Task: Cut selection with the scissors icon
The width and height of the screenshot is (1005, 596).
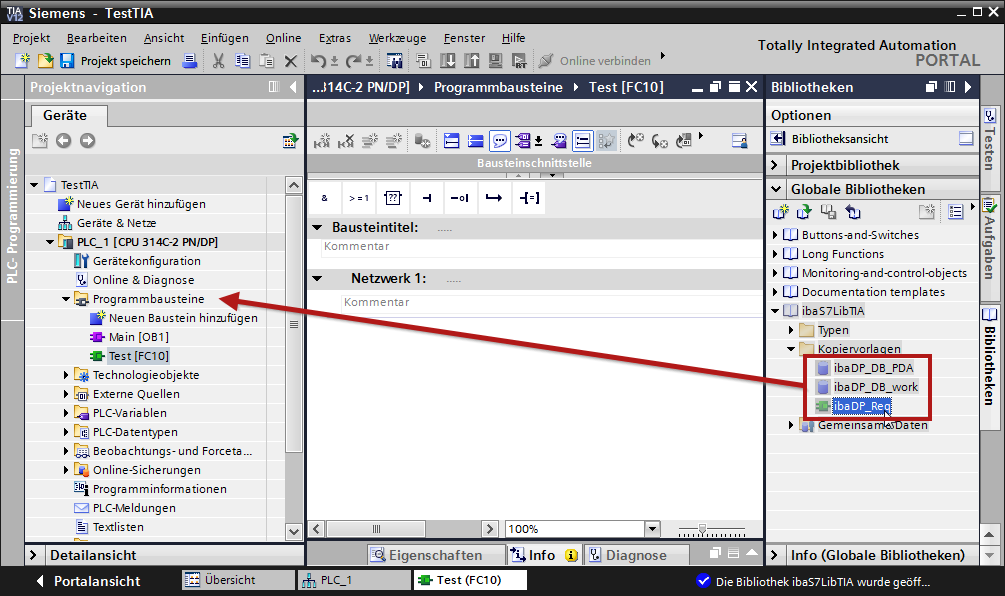Action: 218,61
